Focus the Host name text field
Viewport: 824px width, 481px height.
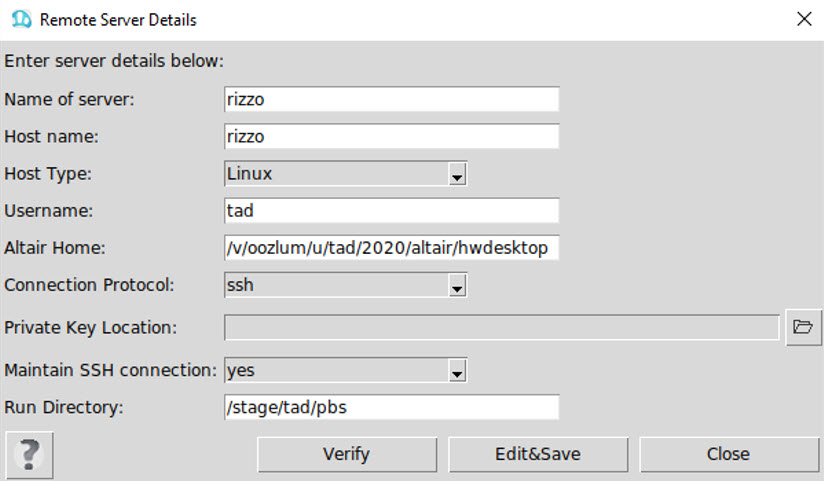click(392, 137)
